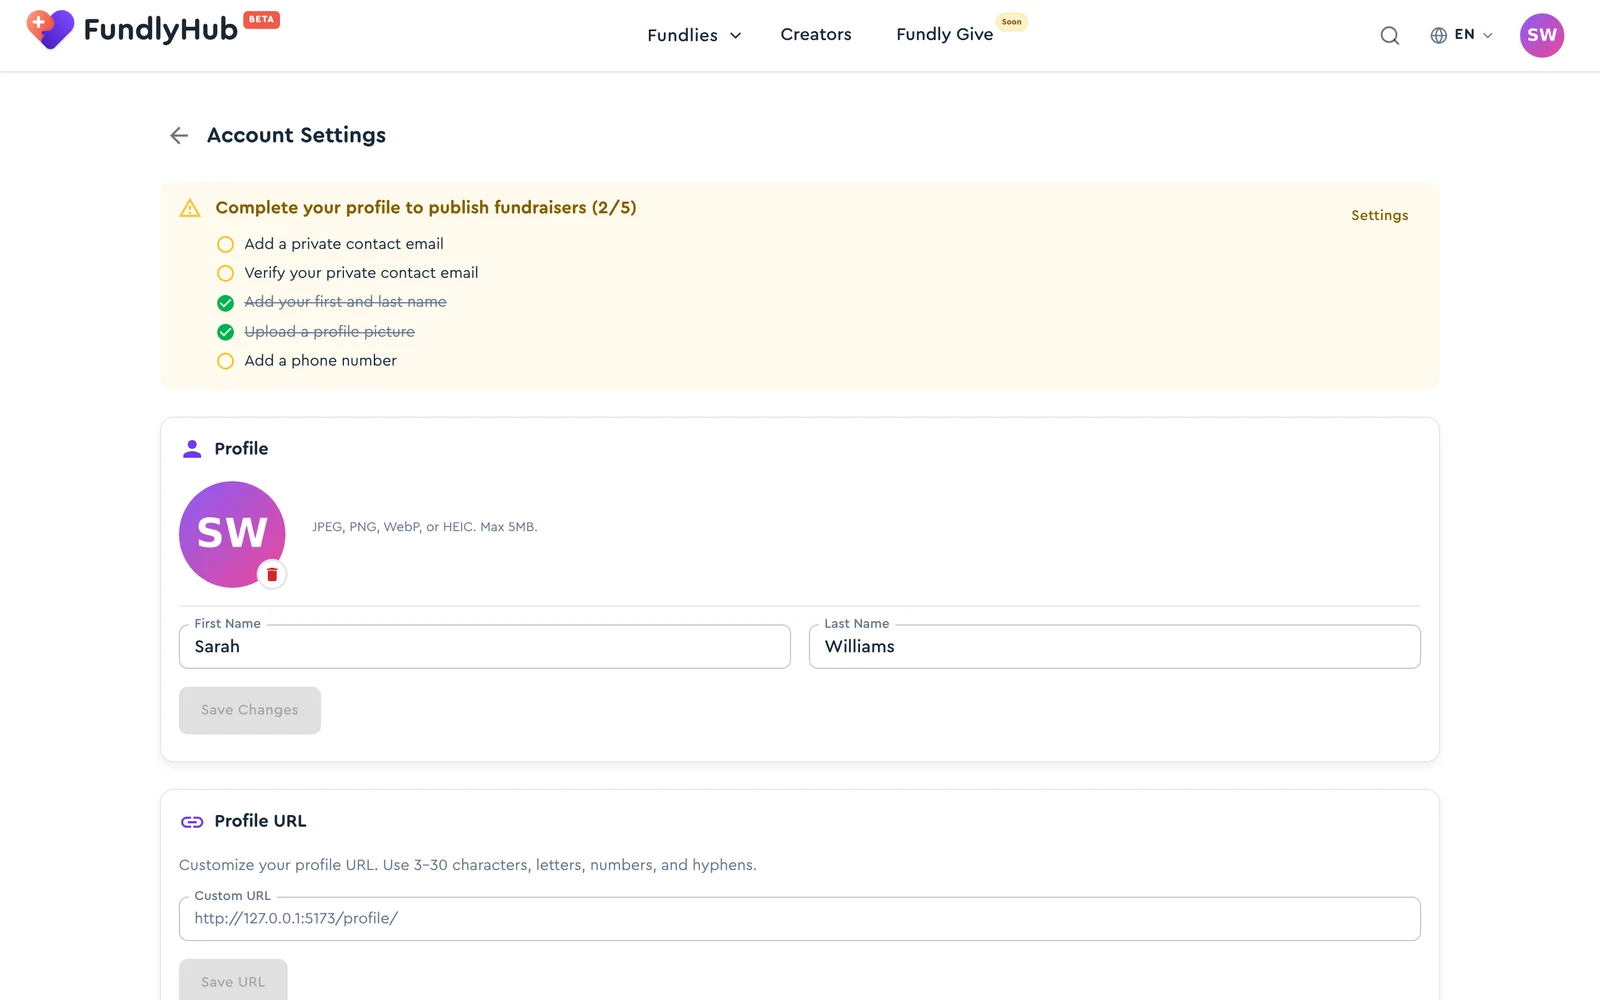Click the warning triangle icon
The height and width of the screenshot is (1000, 1600).
pyautogui.click(x=190, y=208)
